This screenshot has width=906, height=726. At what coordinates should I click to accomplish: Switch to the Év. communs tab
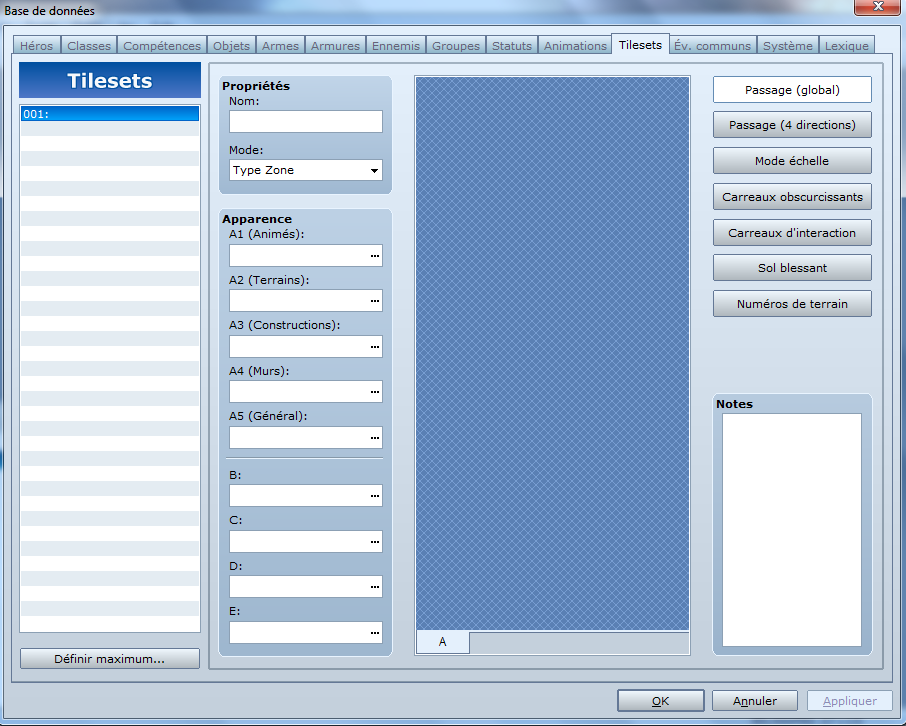click(712, 46)
